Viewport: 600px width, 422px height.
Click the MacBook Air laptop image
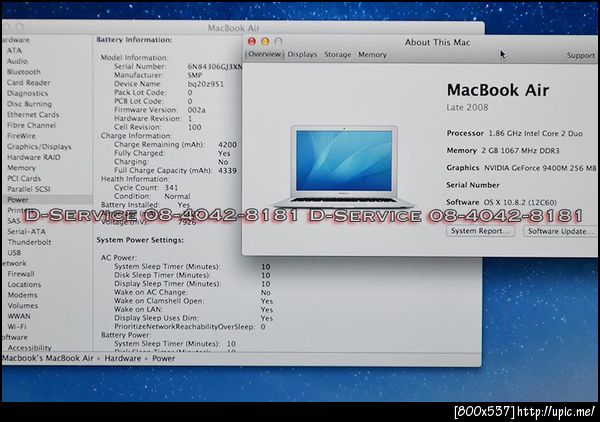click(344, 166)
